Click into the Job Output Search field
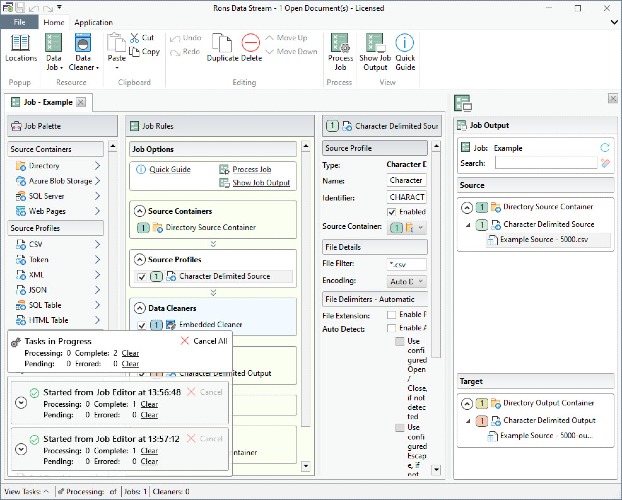 pos(546,163)
